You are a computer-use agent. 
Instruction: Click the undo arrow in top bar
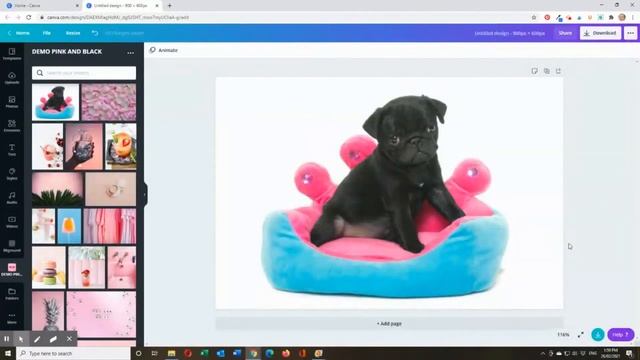[x=95, y=33]
